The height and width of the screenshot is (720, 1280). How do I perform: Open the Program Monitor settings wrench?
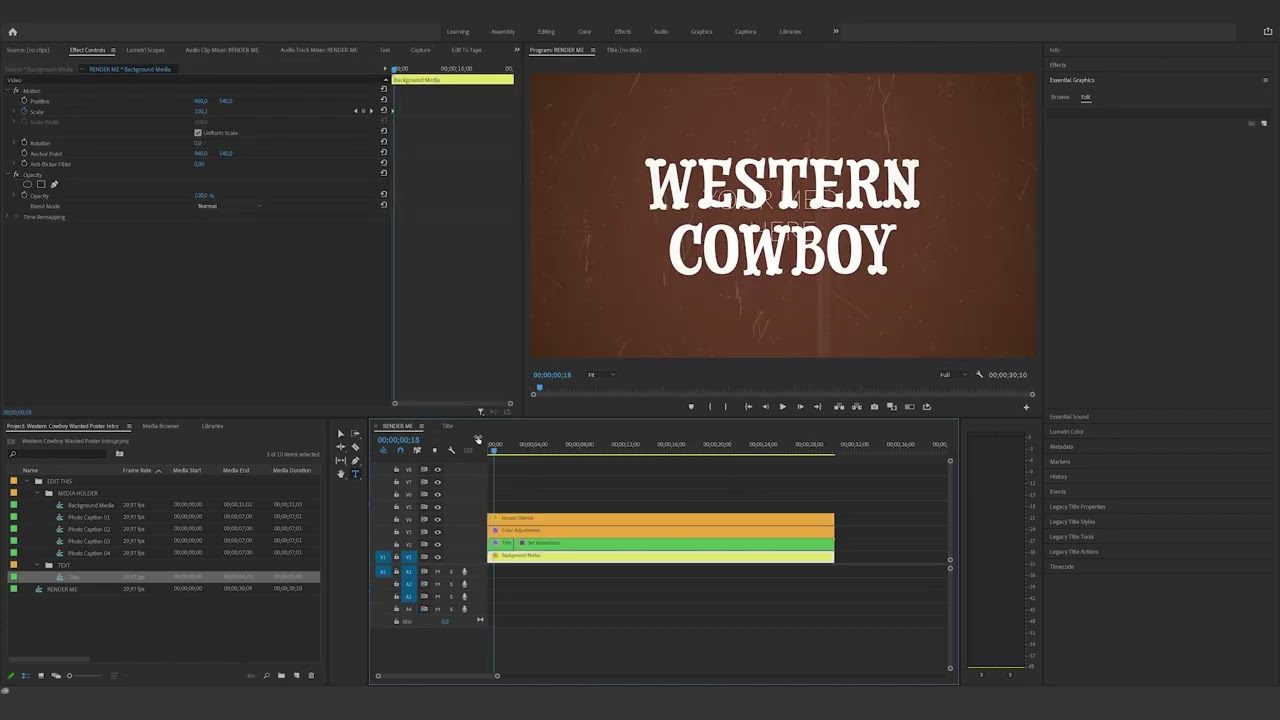(x=979, y=375)
